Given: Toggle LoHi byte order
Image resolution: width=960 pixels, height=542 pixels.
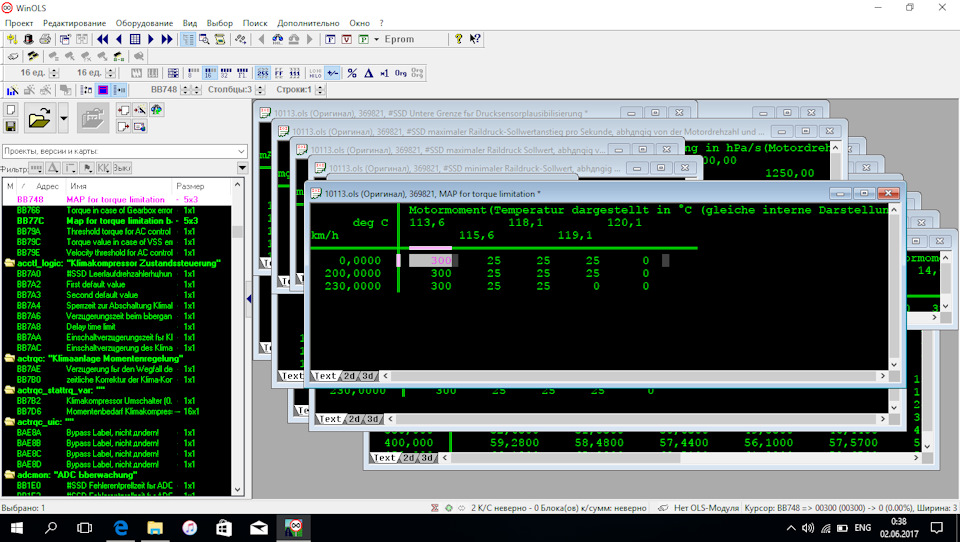Looking at the screenshot, I should pyautogui.click(x=315, y=73).
